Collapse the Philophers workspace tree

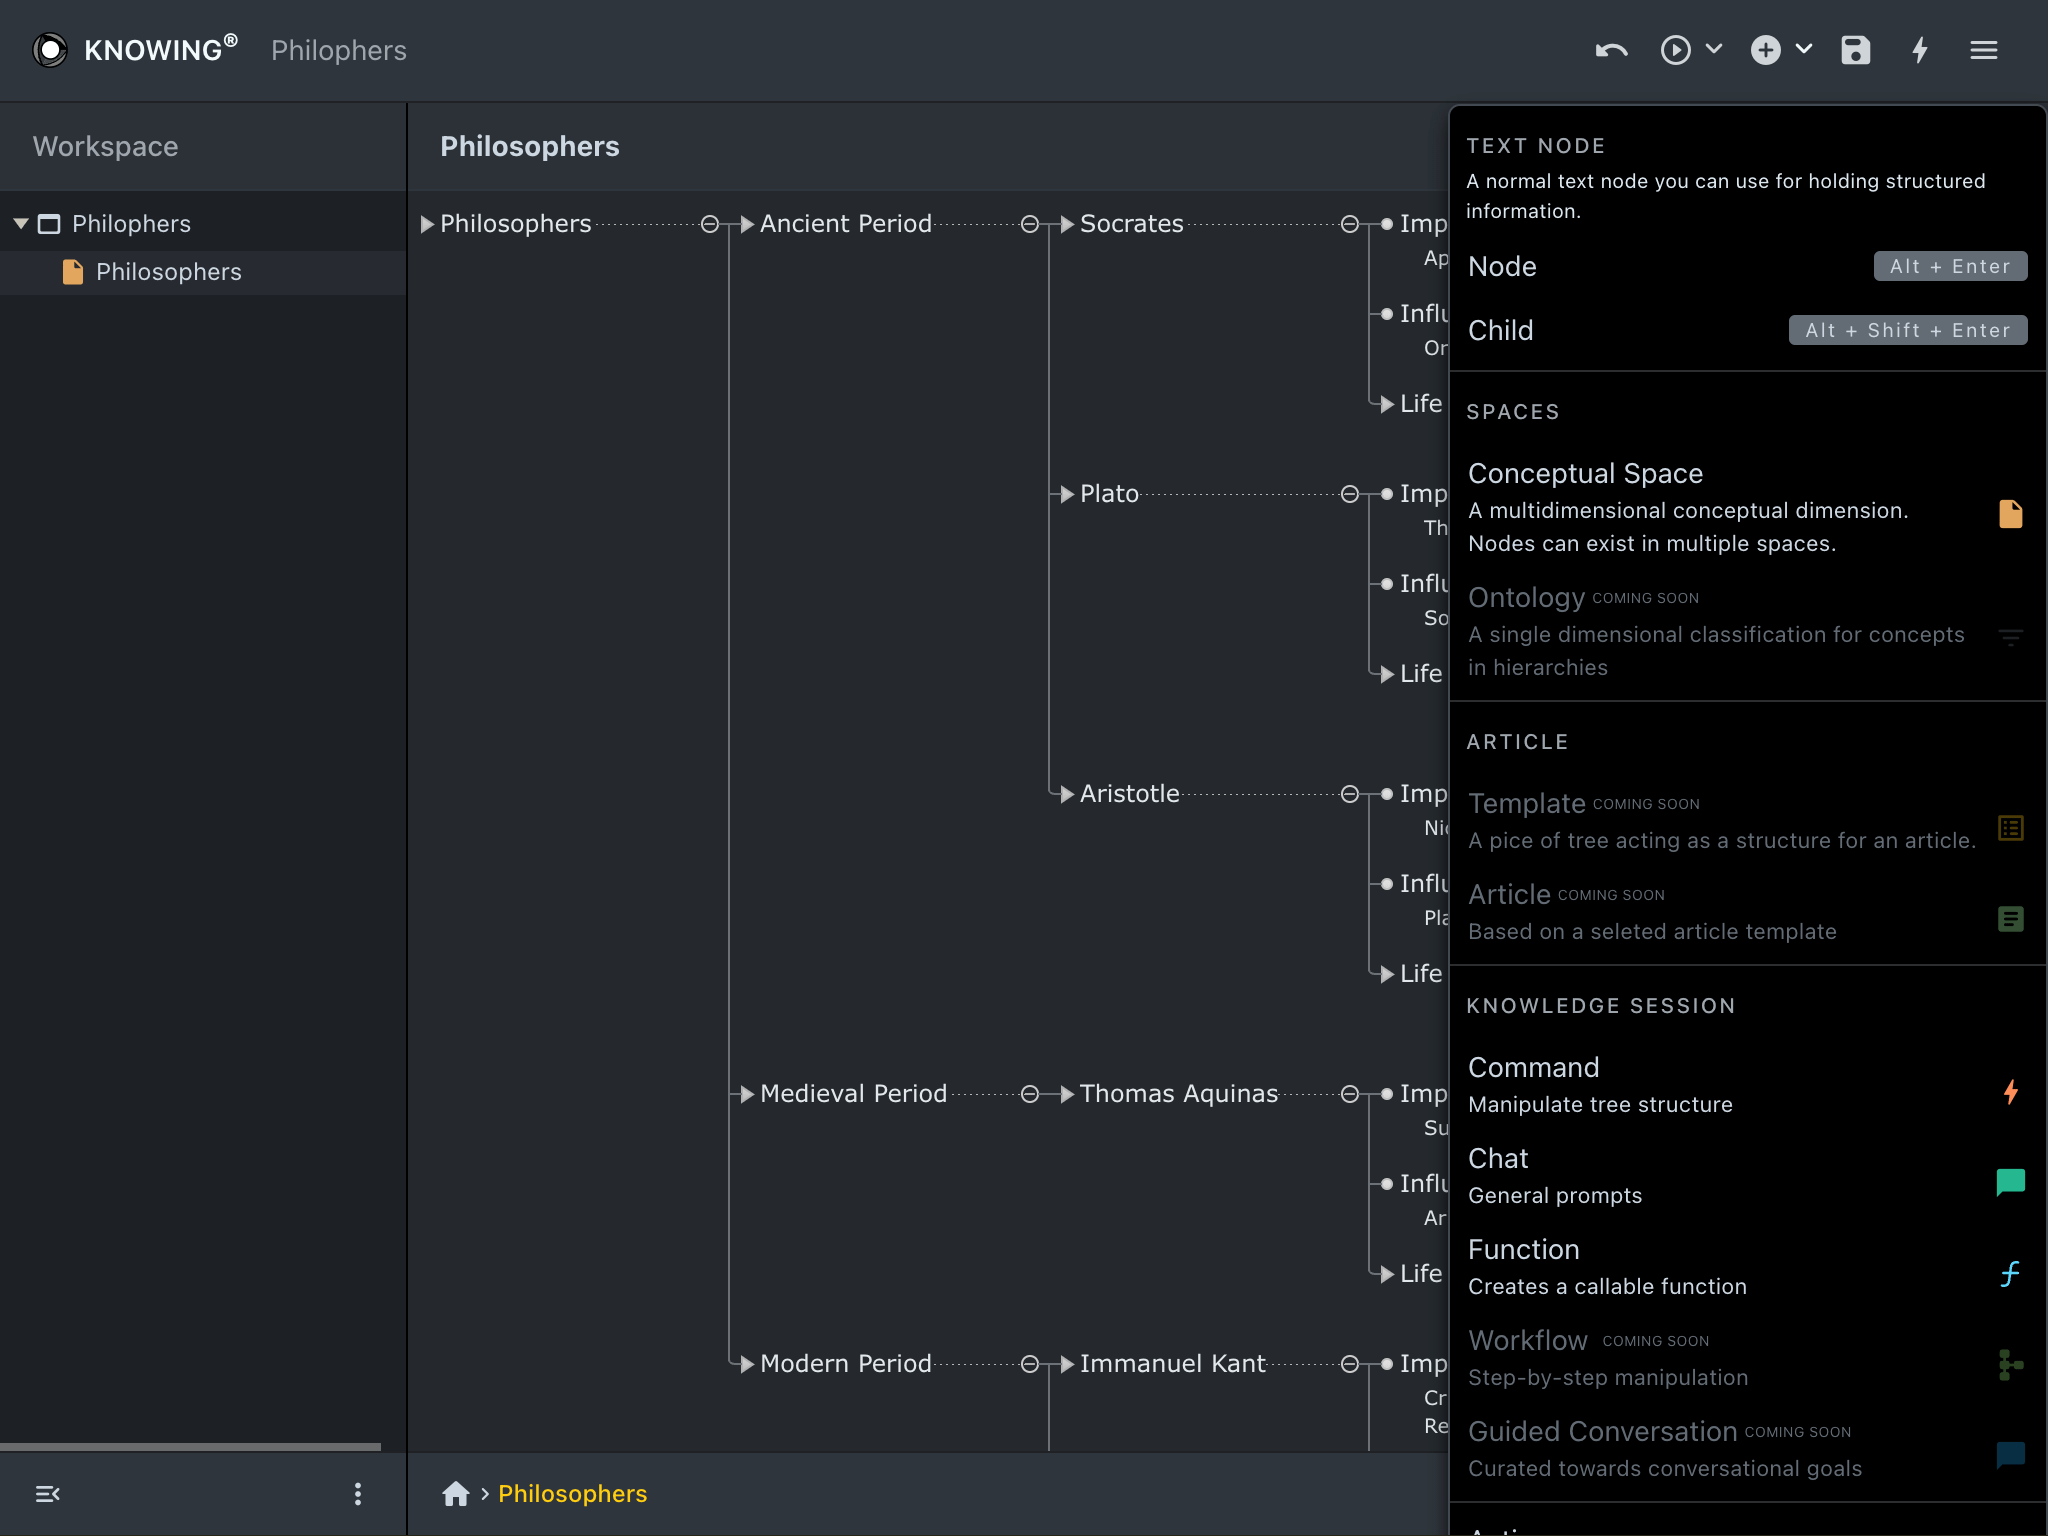point(21,224)
